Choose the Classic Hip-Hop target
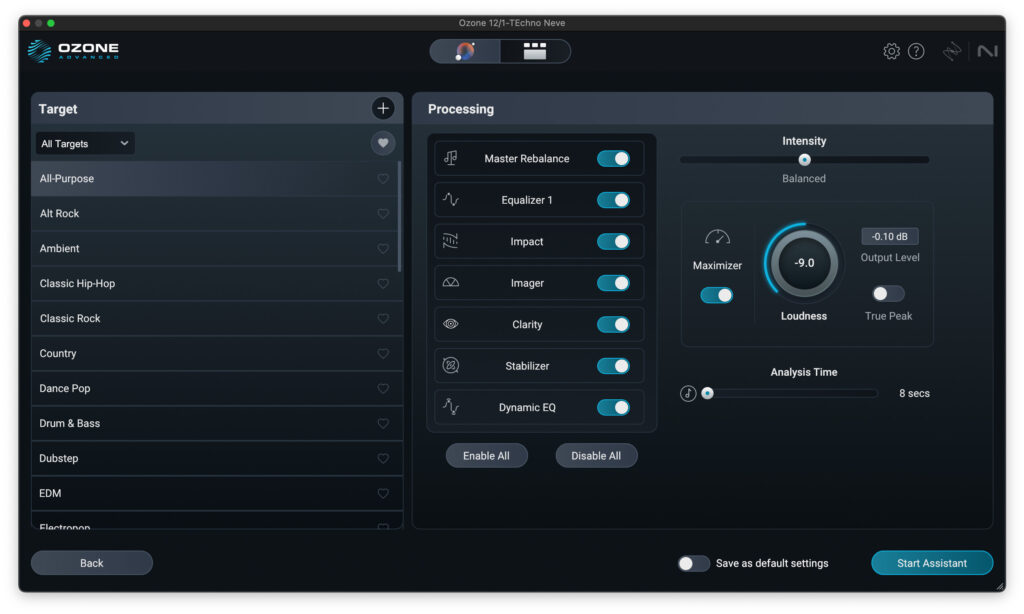The height and width of the screenshot is (614, 1024). point(214,283)
